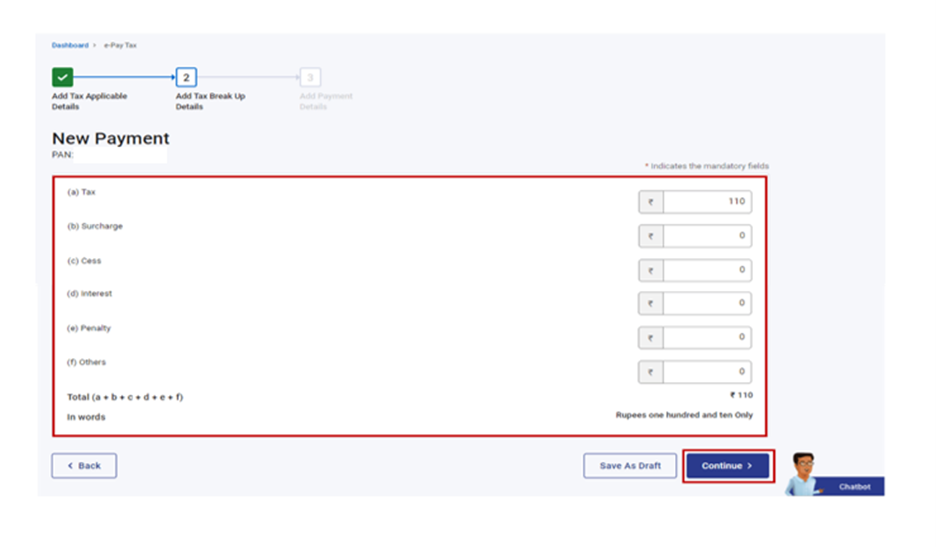This screenshot has height=547, width=936.
Task: Focus the Others amount input field
Action: [x=707, y=372]
